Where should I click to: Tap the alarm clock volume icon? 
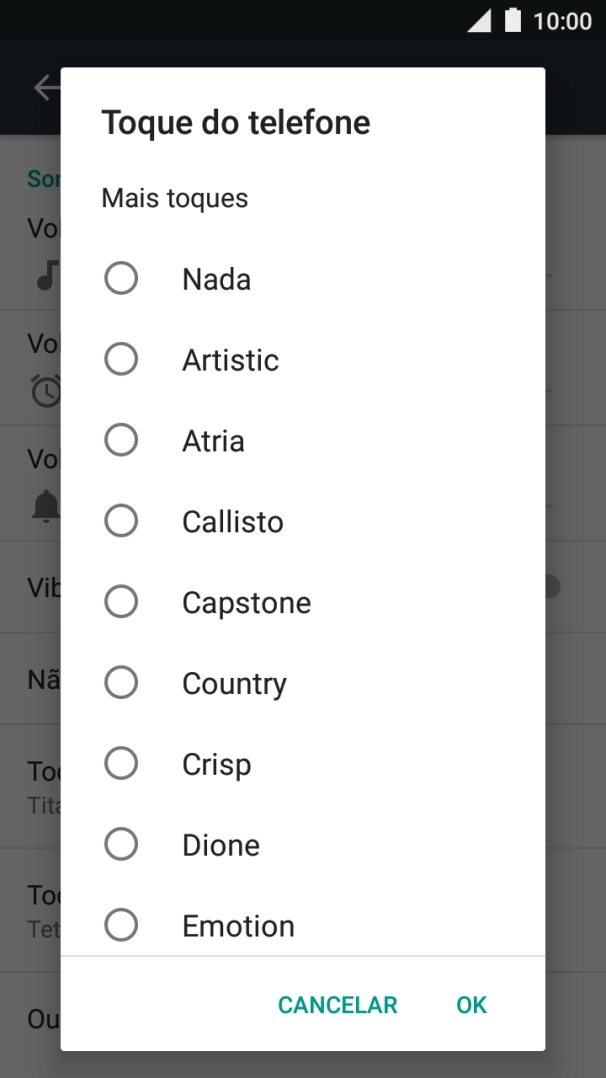coord(47,390)
